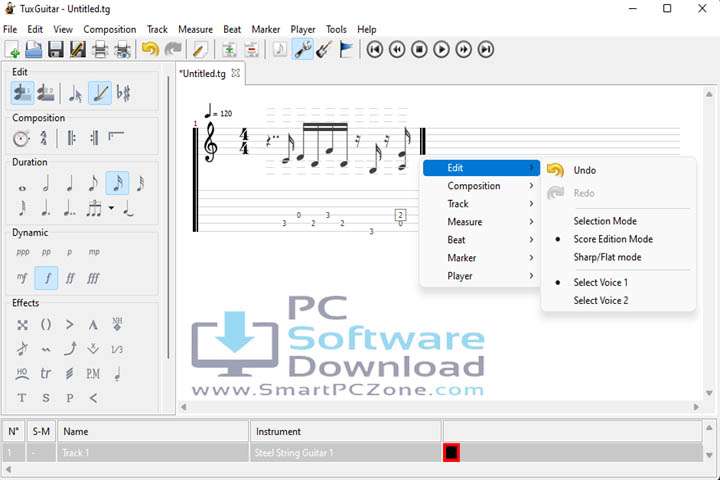720x480 pixels.
Task: Select the whole note duration
Action: (x=22, y=188)
